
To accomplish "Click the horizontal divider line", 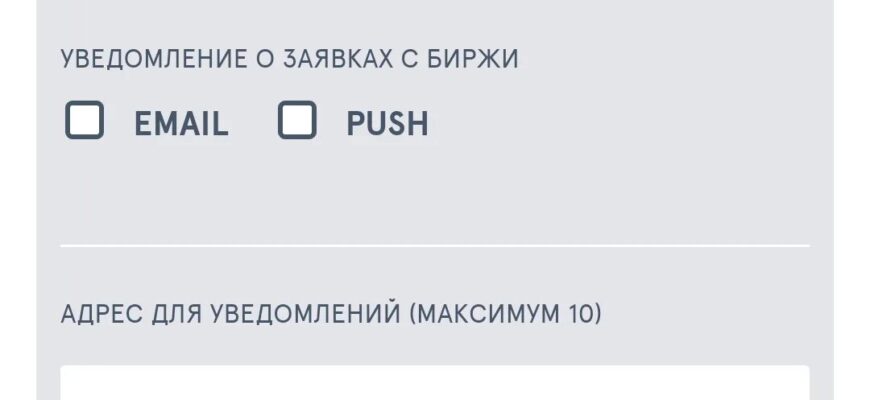I will click(434, 245).
